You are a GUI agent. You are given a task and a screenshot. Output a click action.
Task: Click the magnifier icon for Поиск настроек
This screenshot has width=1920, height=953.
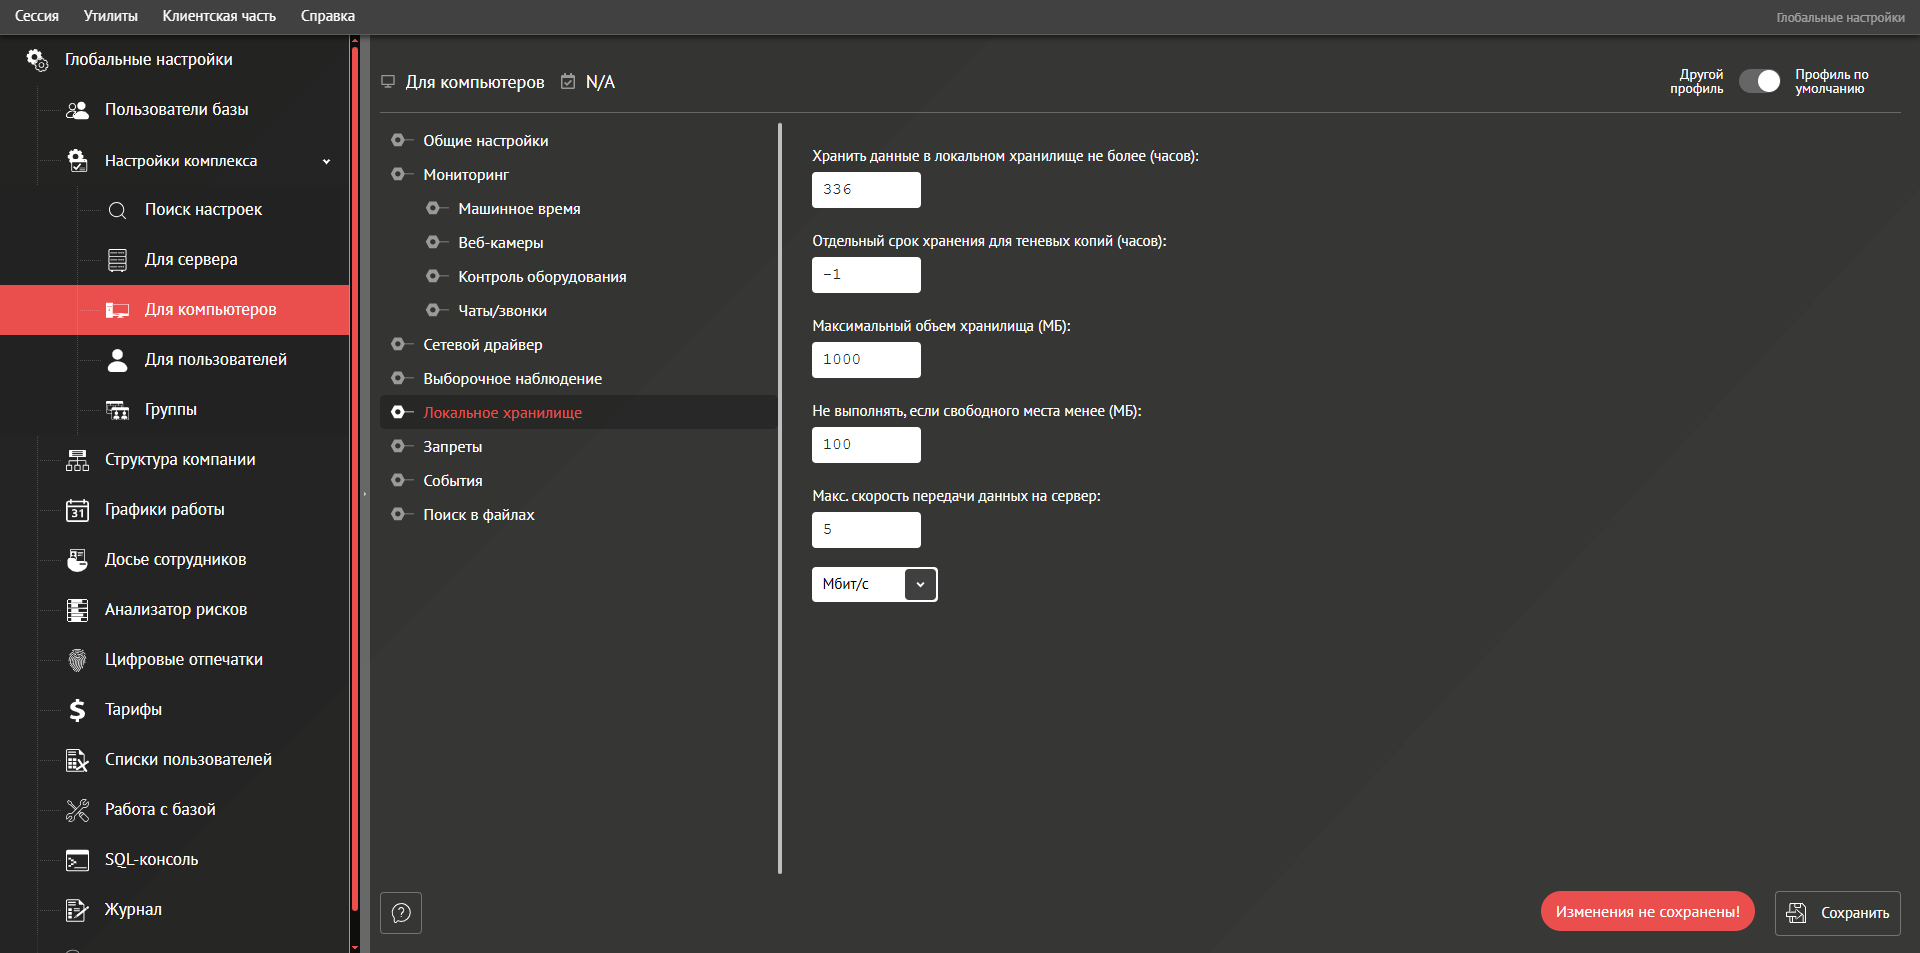click(117, 210)
